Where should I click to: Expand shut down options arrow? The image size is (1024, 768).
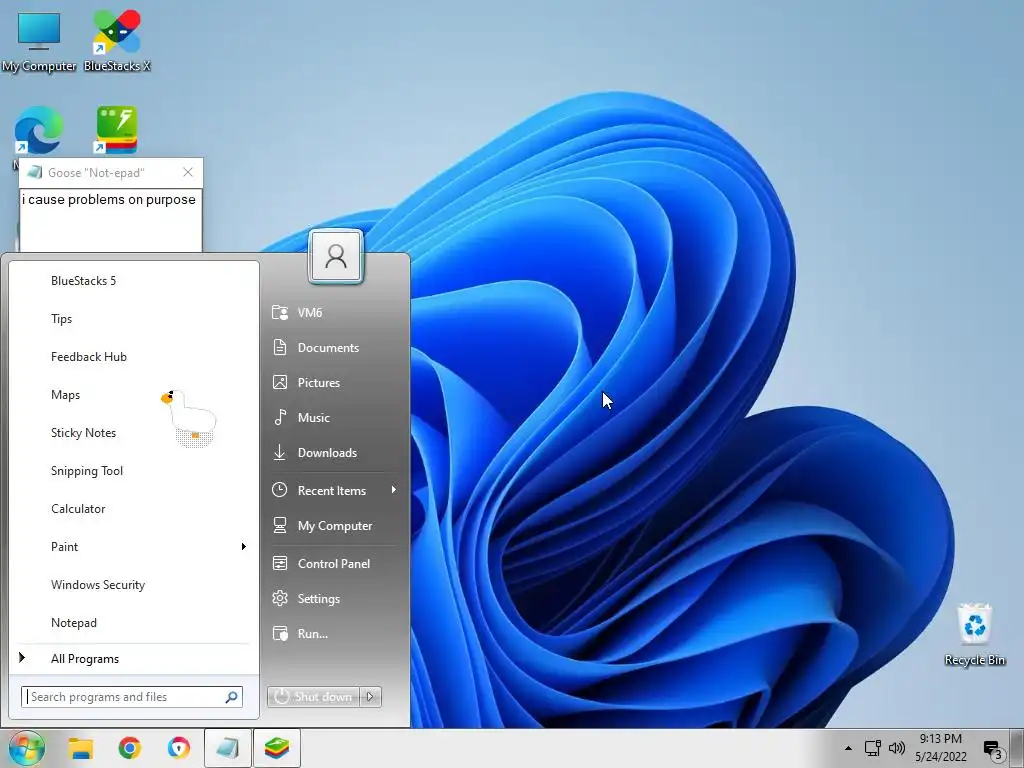point(370,697)
